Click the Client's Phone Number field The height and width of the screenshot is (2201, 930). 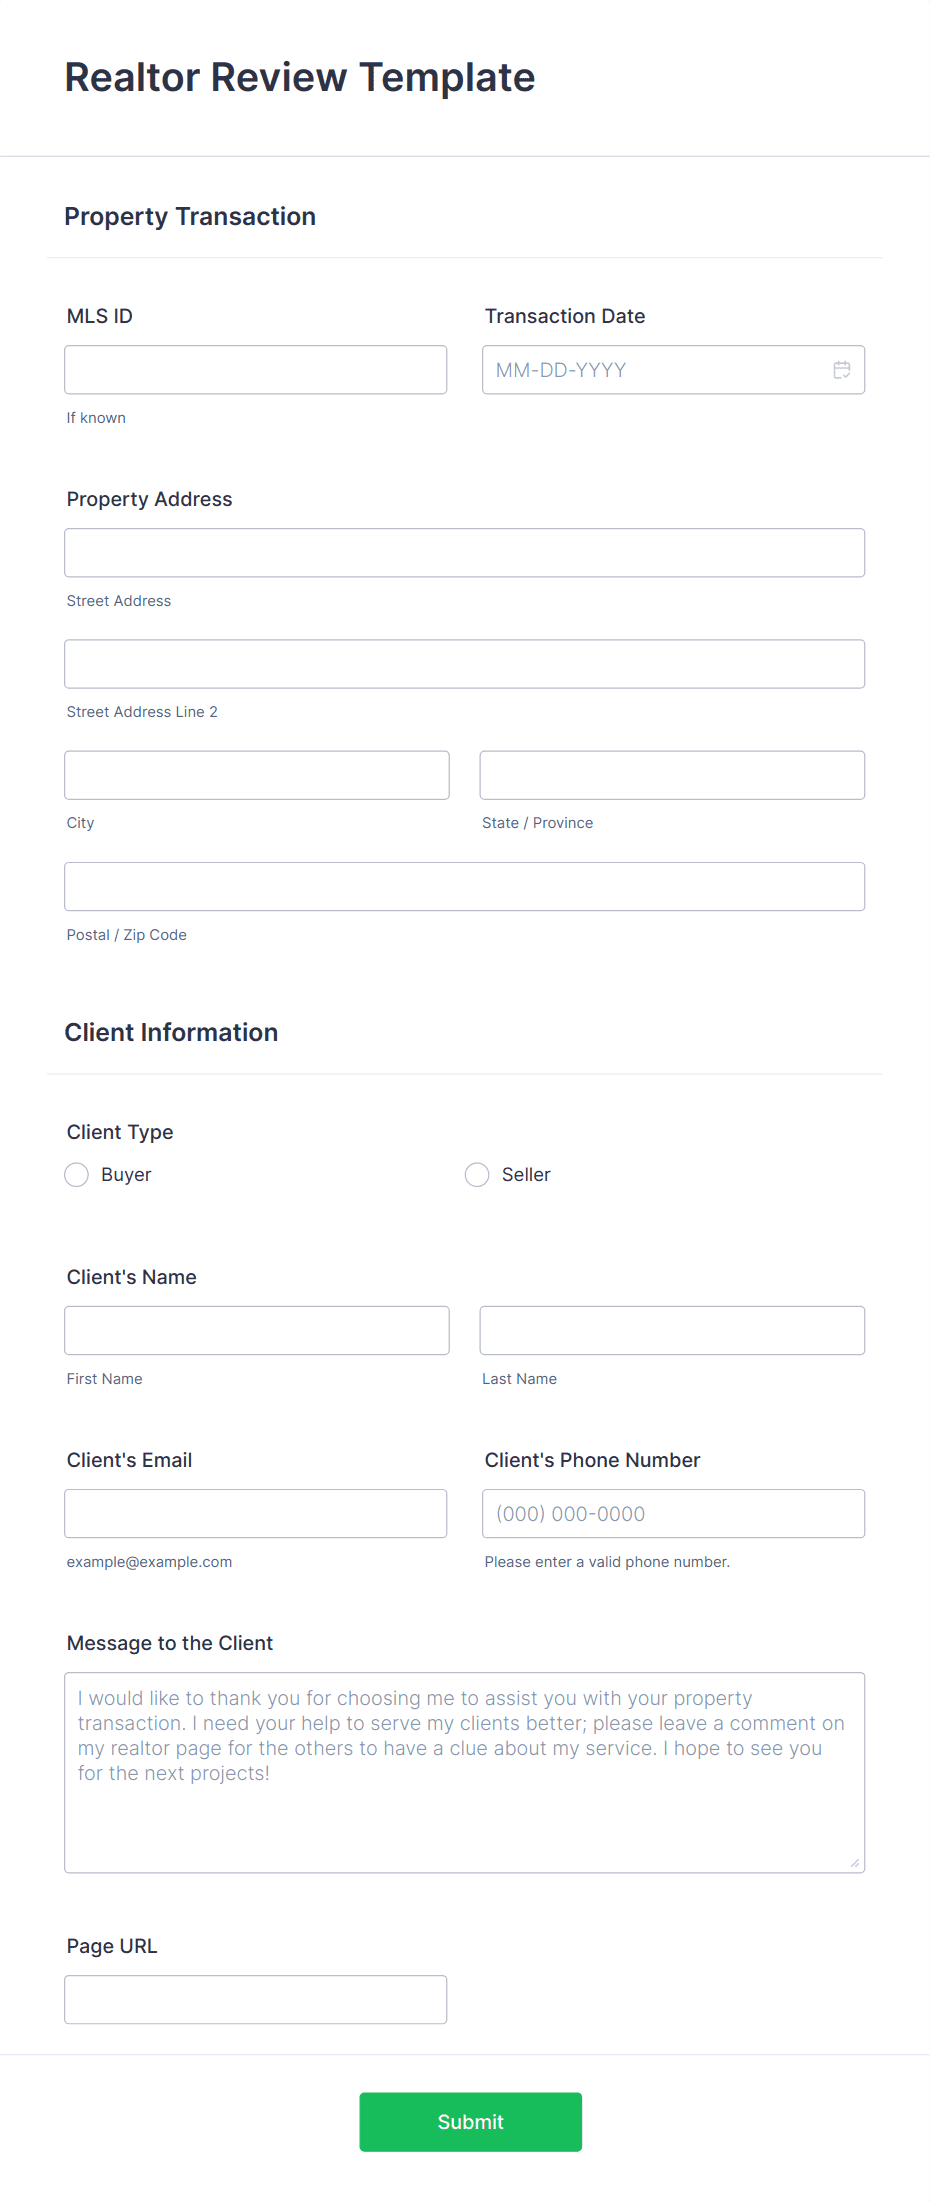(x=672, y=1513)
